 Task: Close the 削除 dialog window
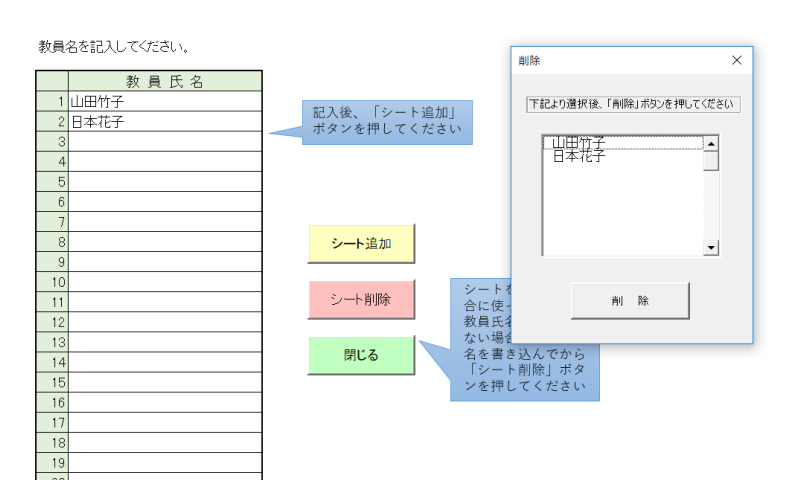[x=737, y=60]
